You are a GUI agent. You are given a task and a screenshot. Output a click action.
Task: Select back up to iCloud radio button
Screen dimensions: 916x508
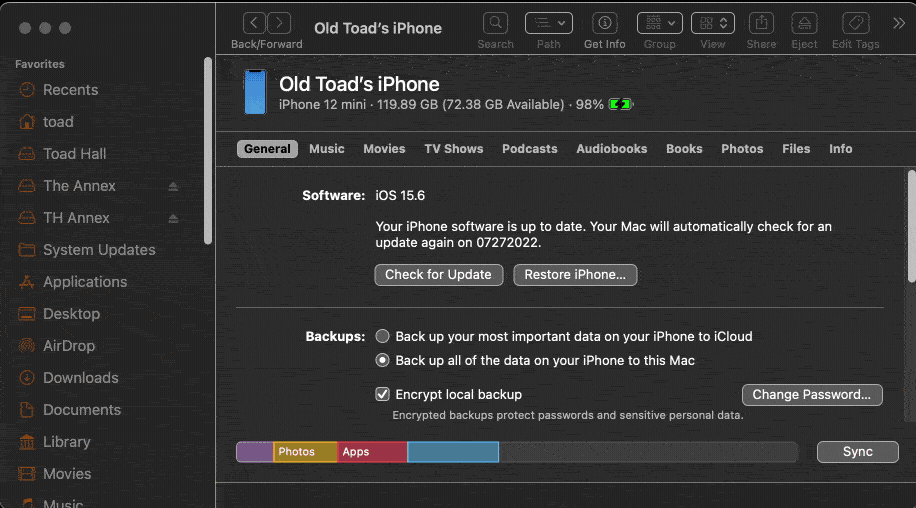coord(382,336)
